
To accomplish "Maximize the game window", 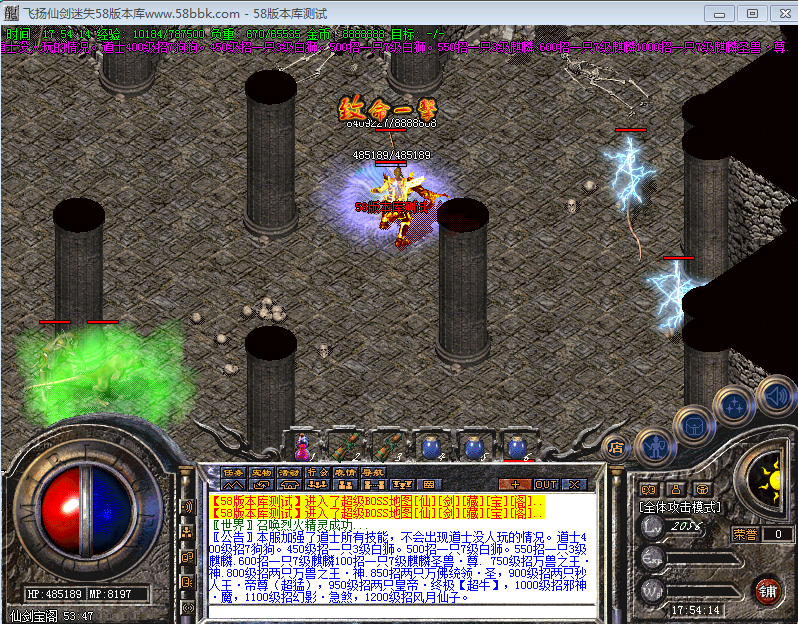I will (752, 14).
